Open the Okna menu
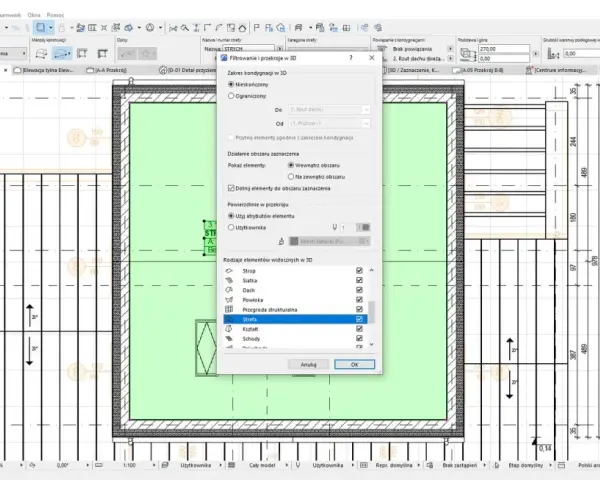The width and height of the screenshot is (600, 480). 34,15
